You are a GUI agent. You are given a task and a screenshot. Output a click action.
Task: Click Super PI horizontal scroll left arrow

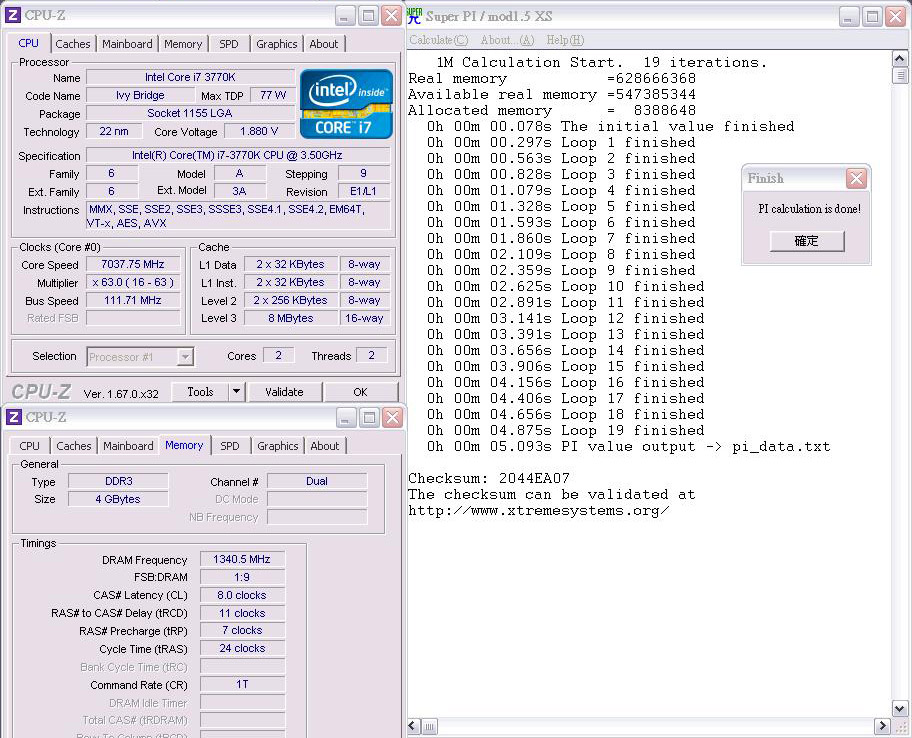414,726
